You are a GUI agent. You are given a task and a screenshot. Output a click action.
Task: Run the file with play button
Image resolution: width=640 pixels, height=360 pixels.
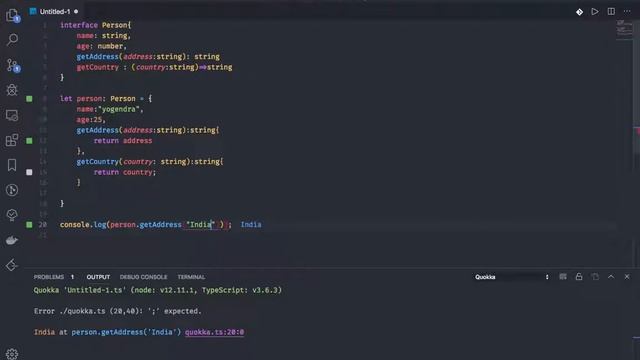click(595, 12)
